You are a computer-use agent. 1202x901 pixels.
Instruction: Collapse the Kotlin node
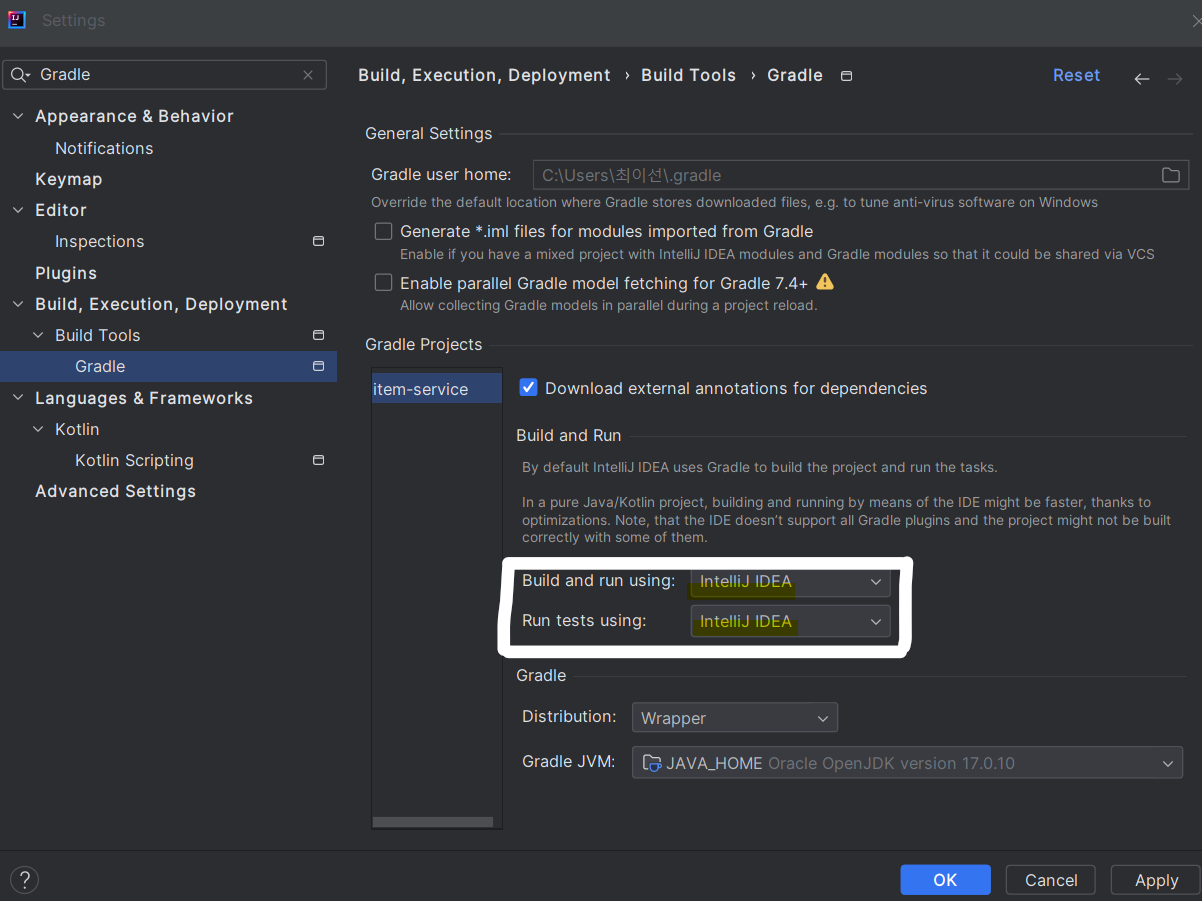(x=38, y=429)
